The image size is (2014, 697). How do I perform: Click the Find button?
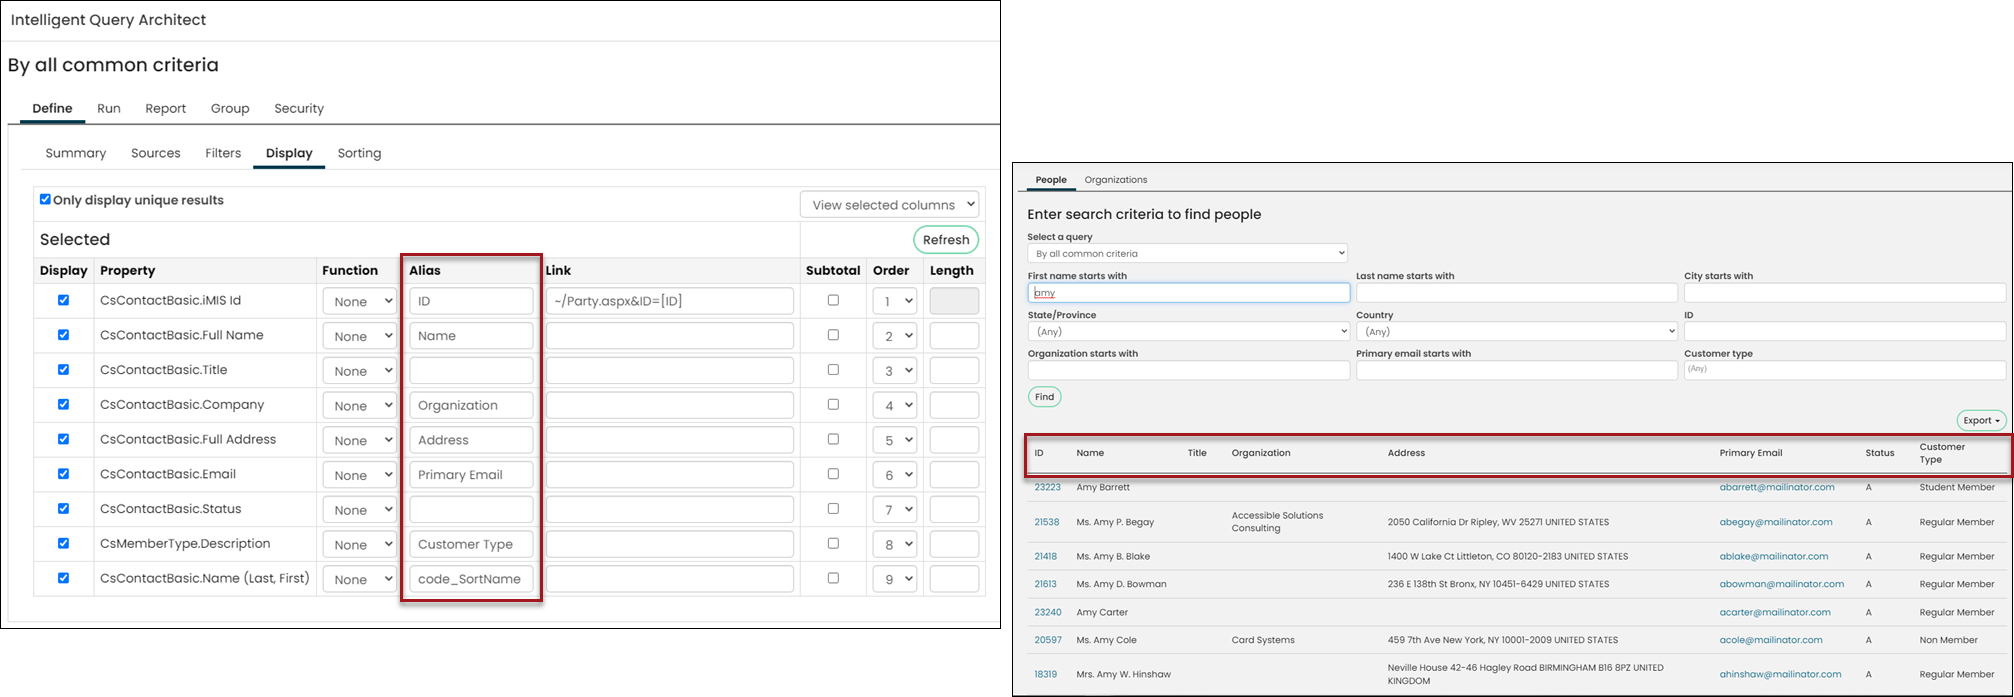pos(1044,397)
